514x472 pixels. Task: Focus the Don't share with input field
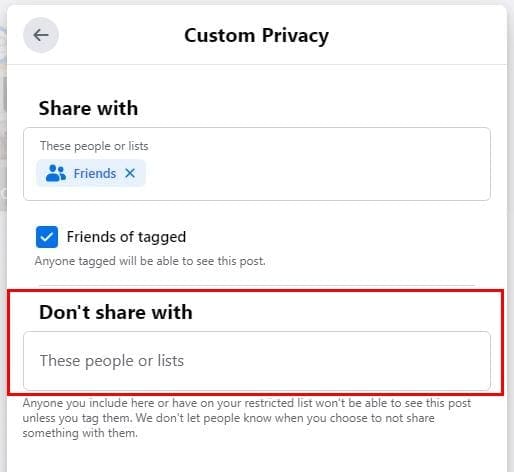point(257,361)
